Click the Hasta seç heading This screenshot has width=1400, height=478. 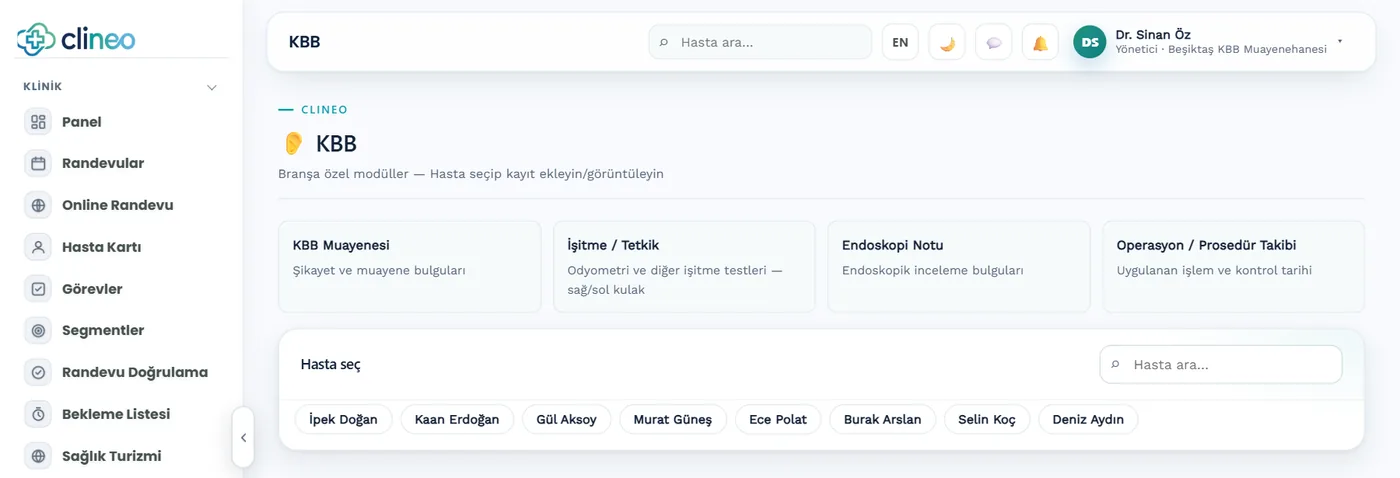[x=331, y=364]
